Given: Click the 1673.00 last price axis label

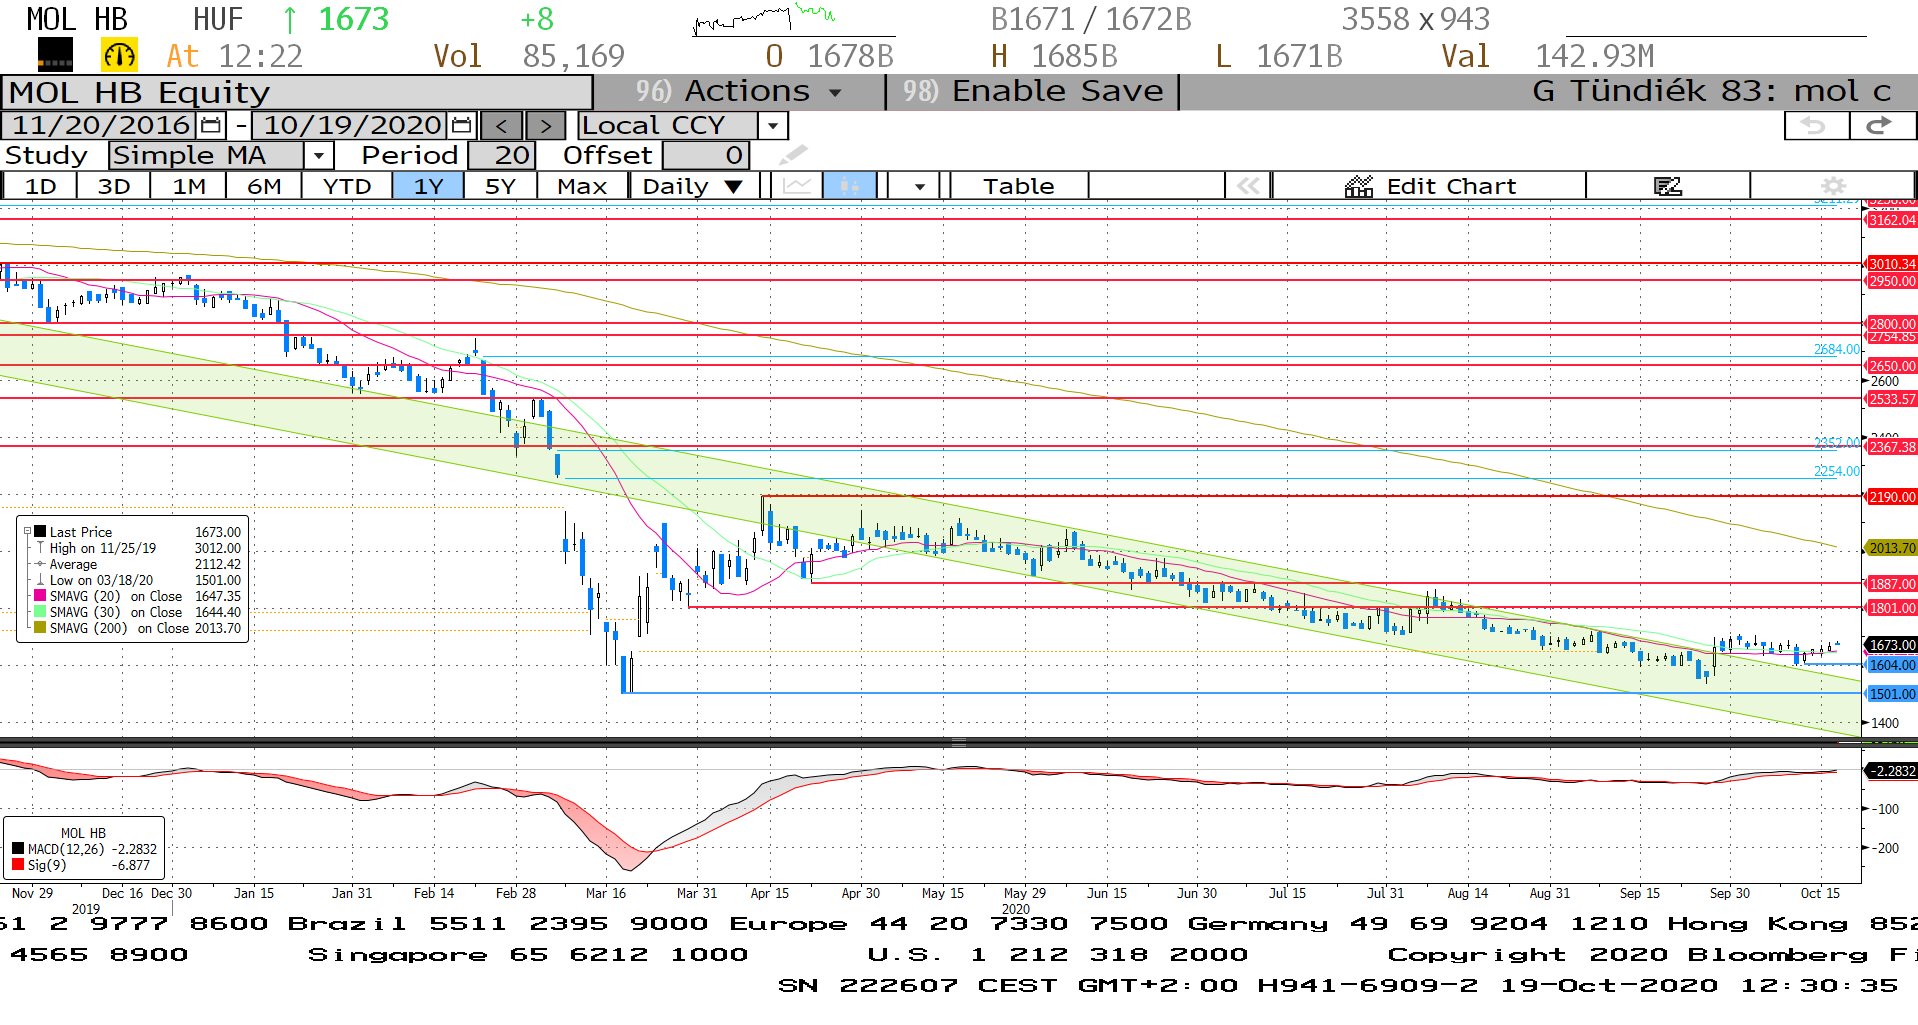Looking at the screenshot, I should [1892, 645].
